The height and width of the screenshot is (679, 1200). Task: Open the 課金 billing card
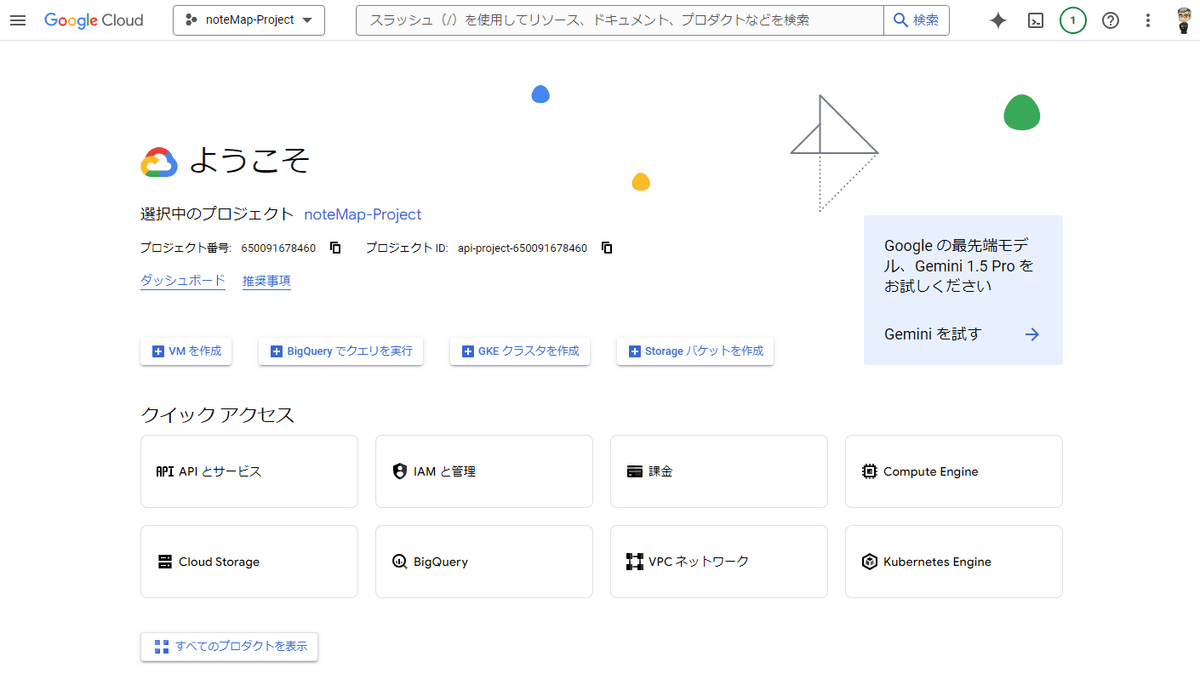(x=719, y=471)
